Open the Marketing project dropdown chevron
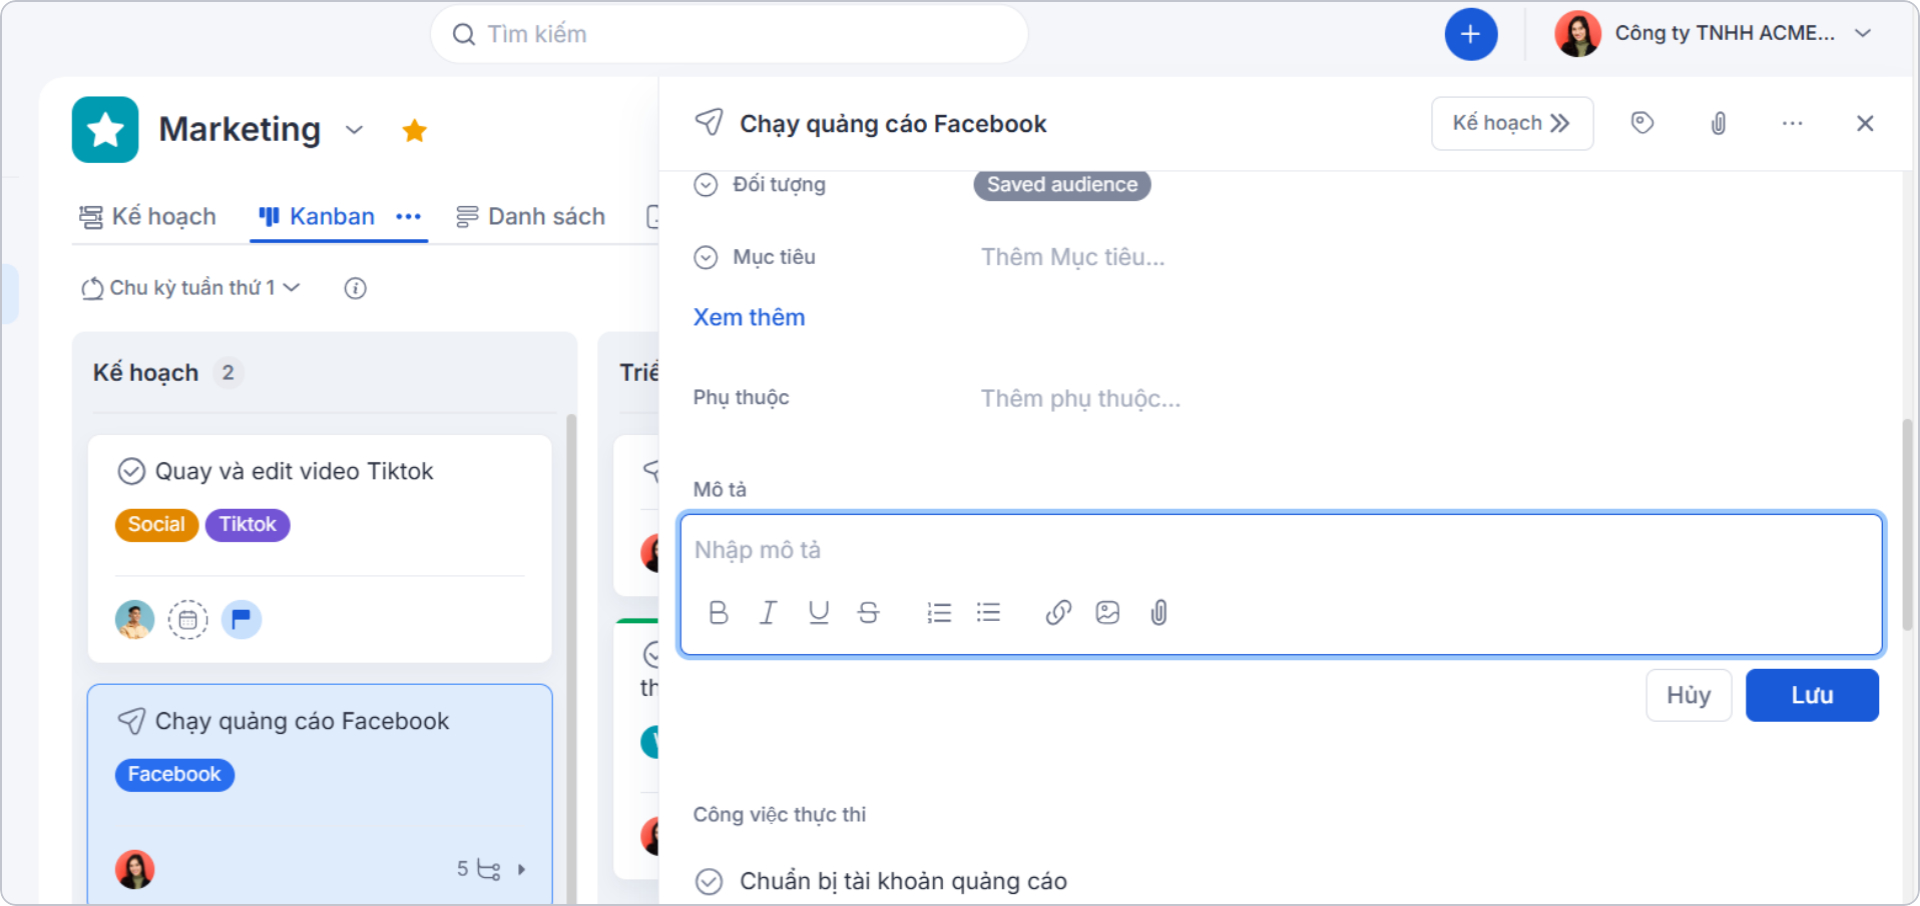This screenshot has width=1920, height=906. coord(354,130)
